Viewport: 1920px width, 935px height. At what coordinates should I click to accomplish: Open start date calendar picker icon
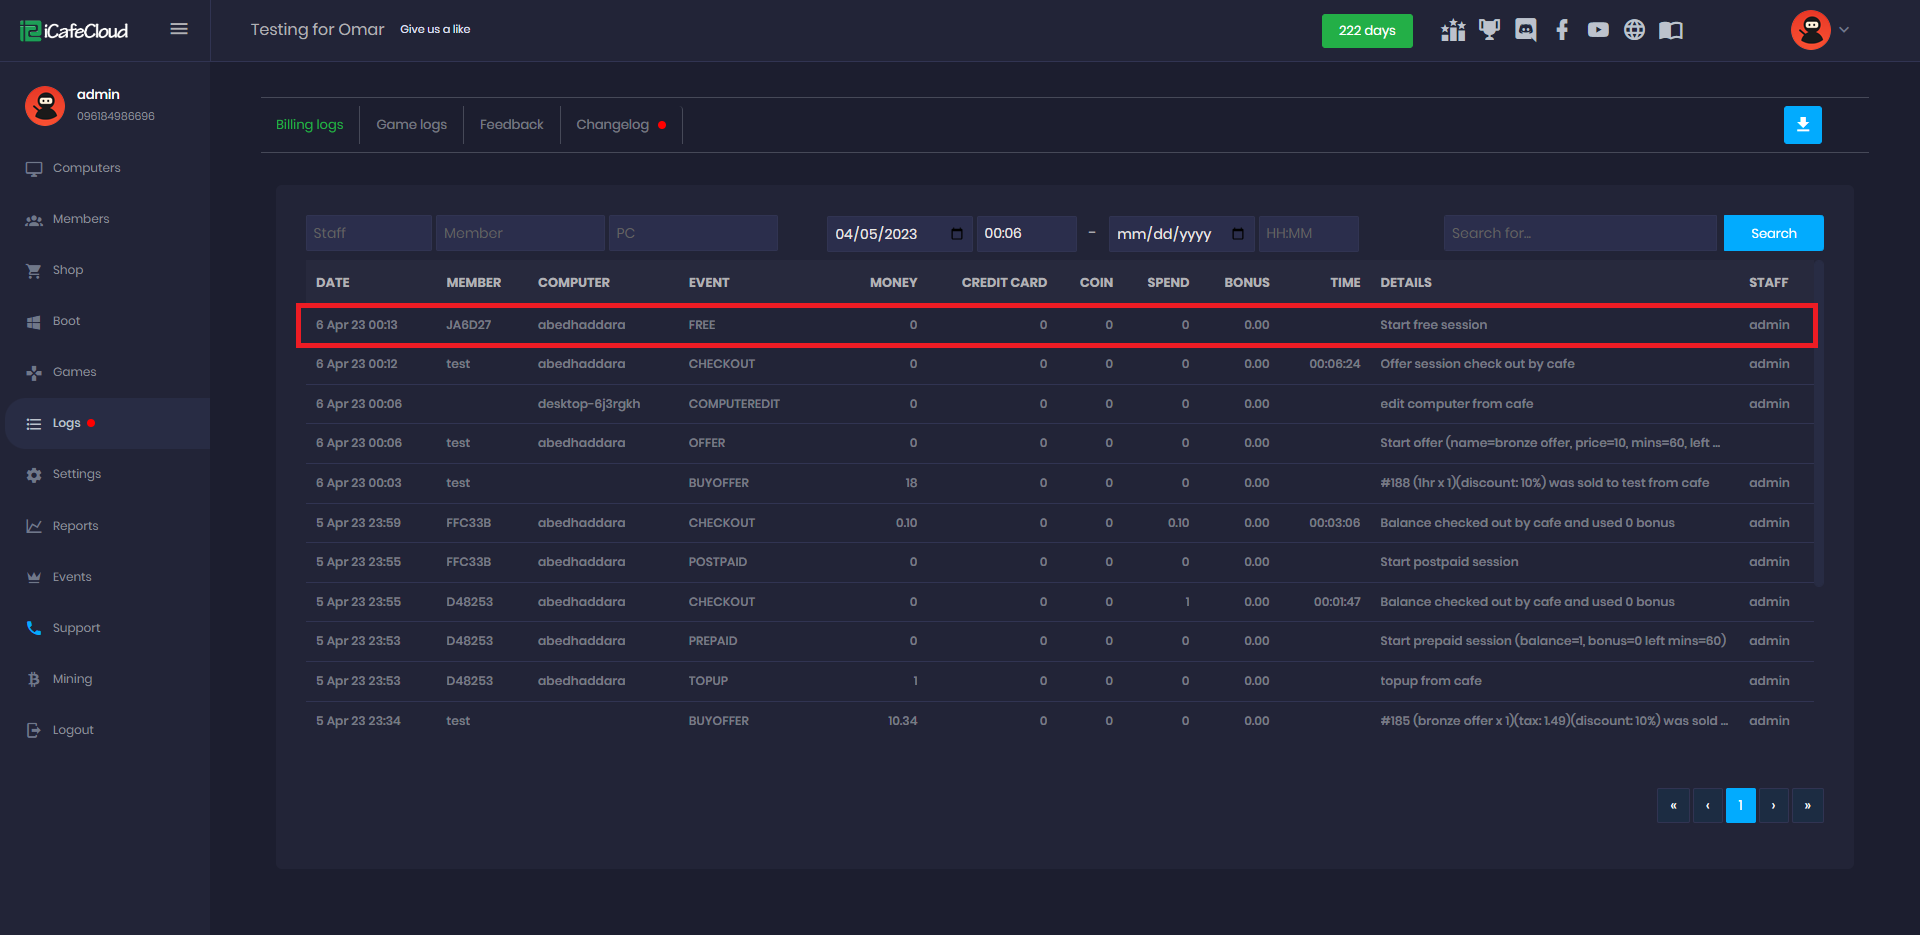[x=956, y=234]
